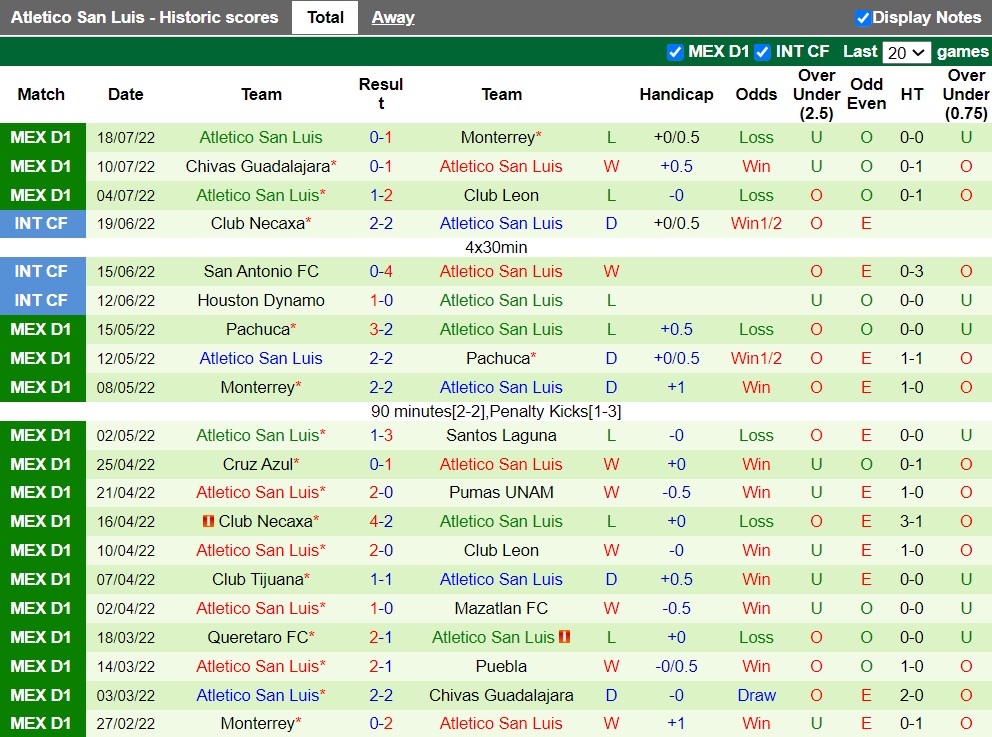Uncheck the INT CF league filter
This screenshot has height=737, width=992.
tap(762, 52)
